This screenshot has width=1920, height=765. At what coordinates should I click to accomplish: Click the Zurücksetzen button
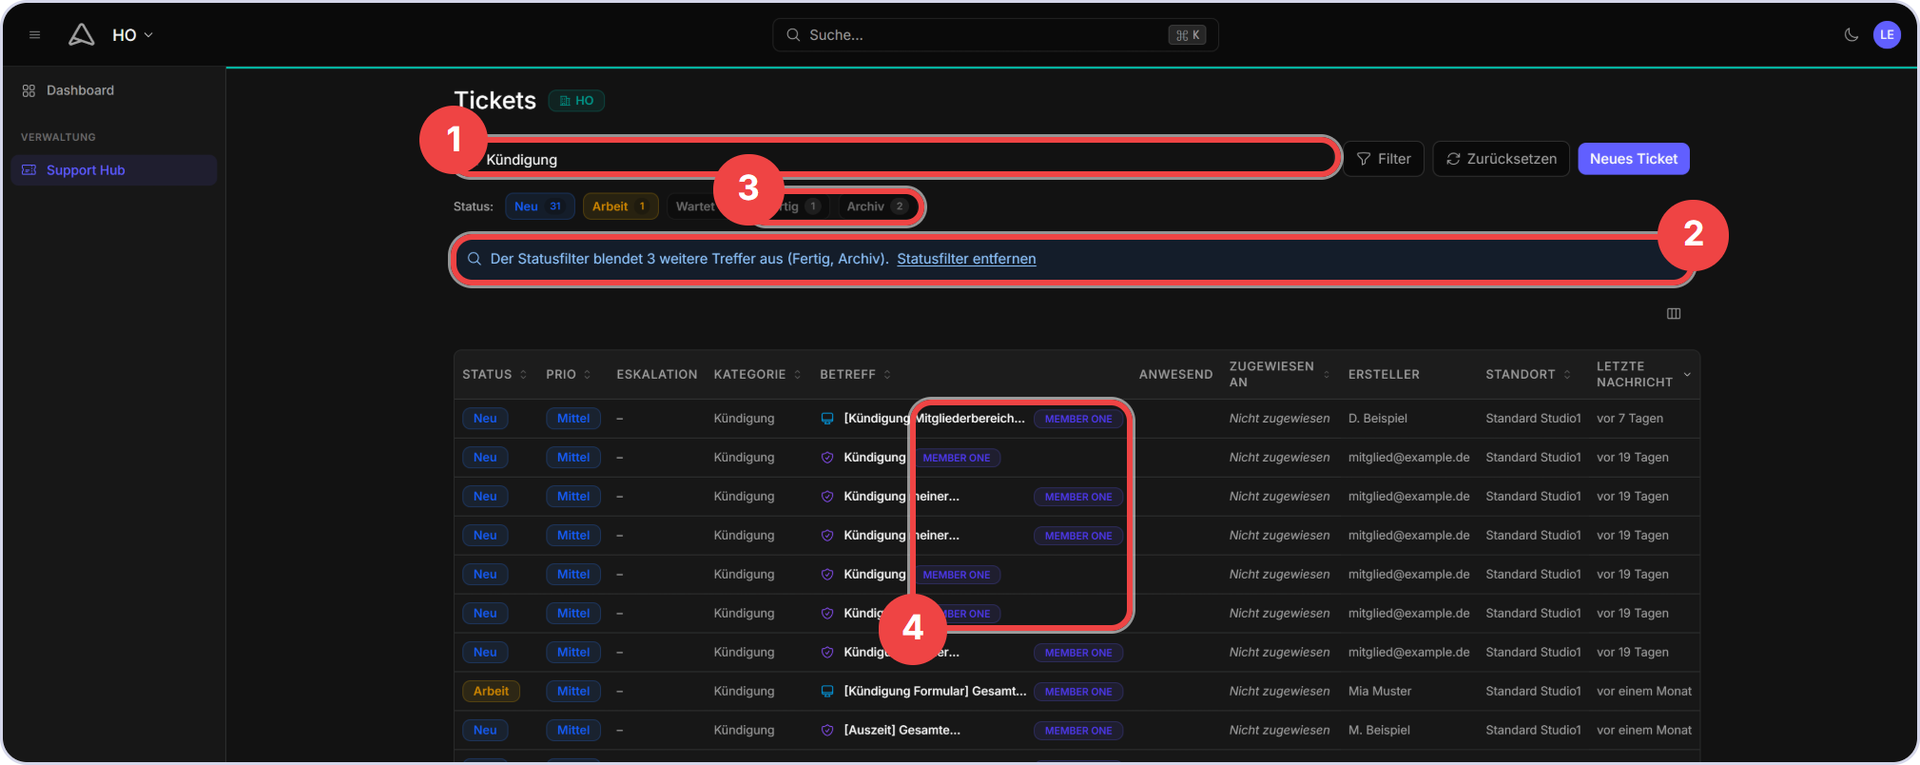(1501, 159)
